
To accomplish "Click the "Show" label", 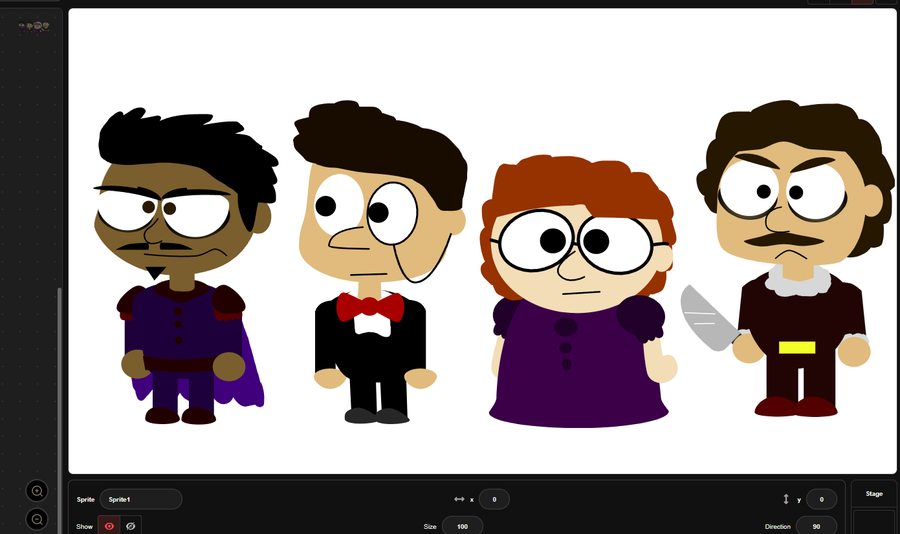I will [84, 527].
